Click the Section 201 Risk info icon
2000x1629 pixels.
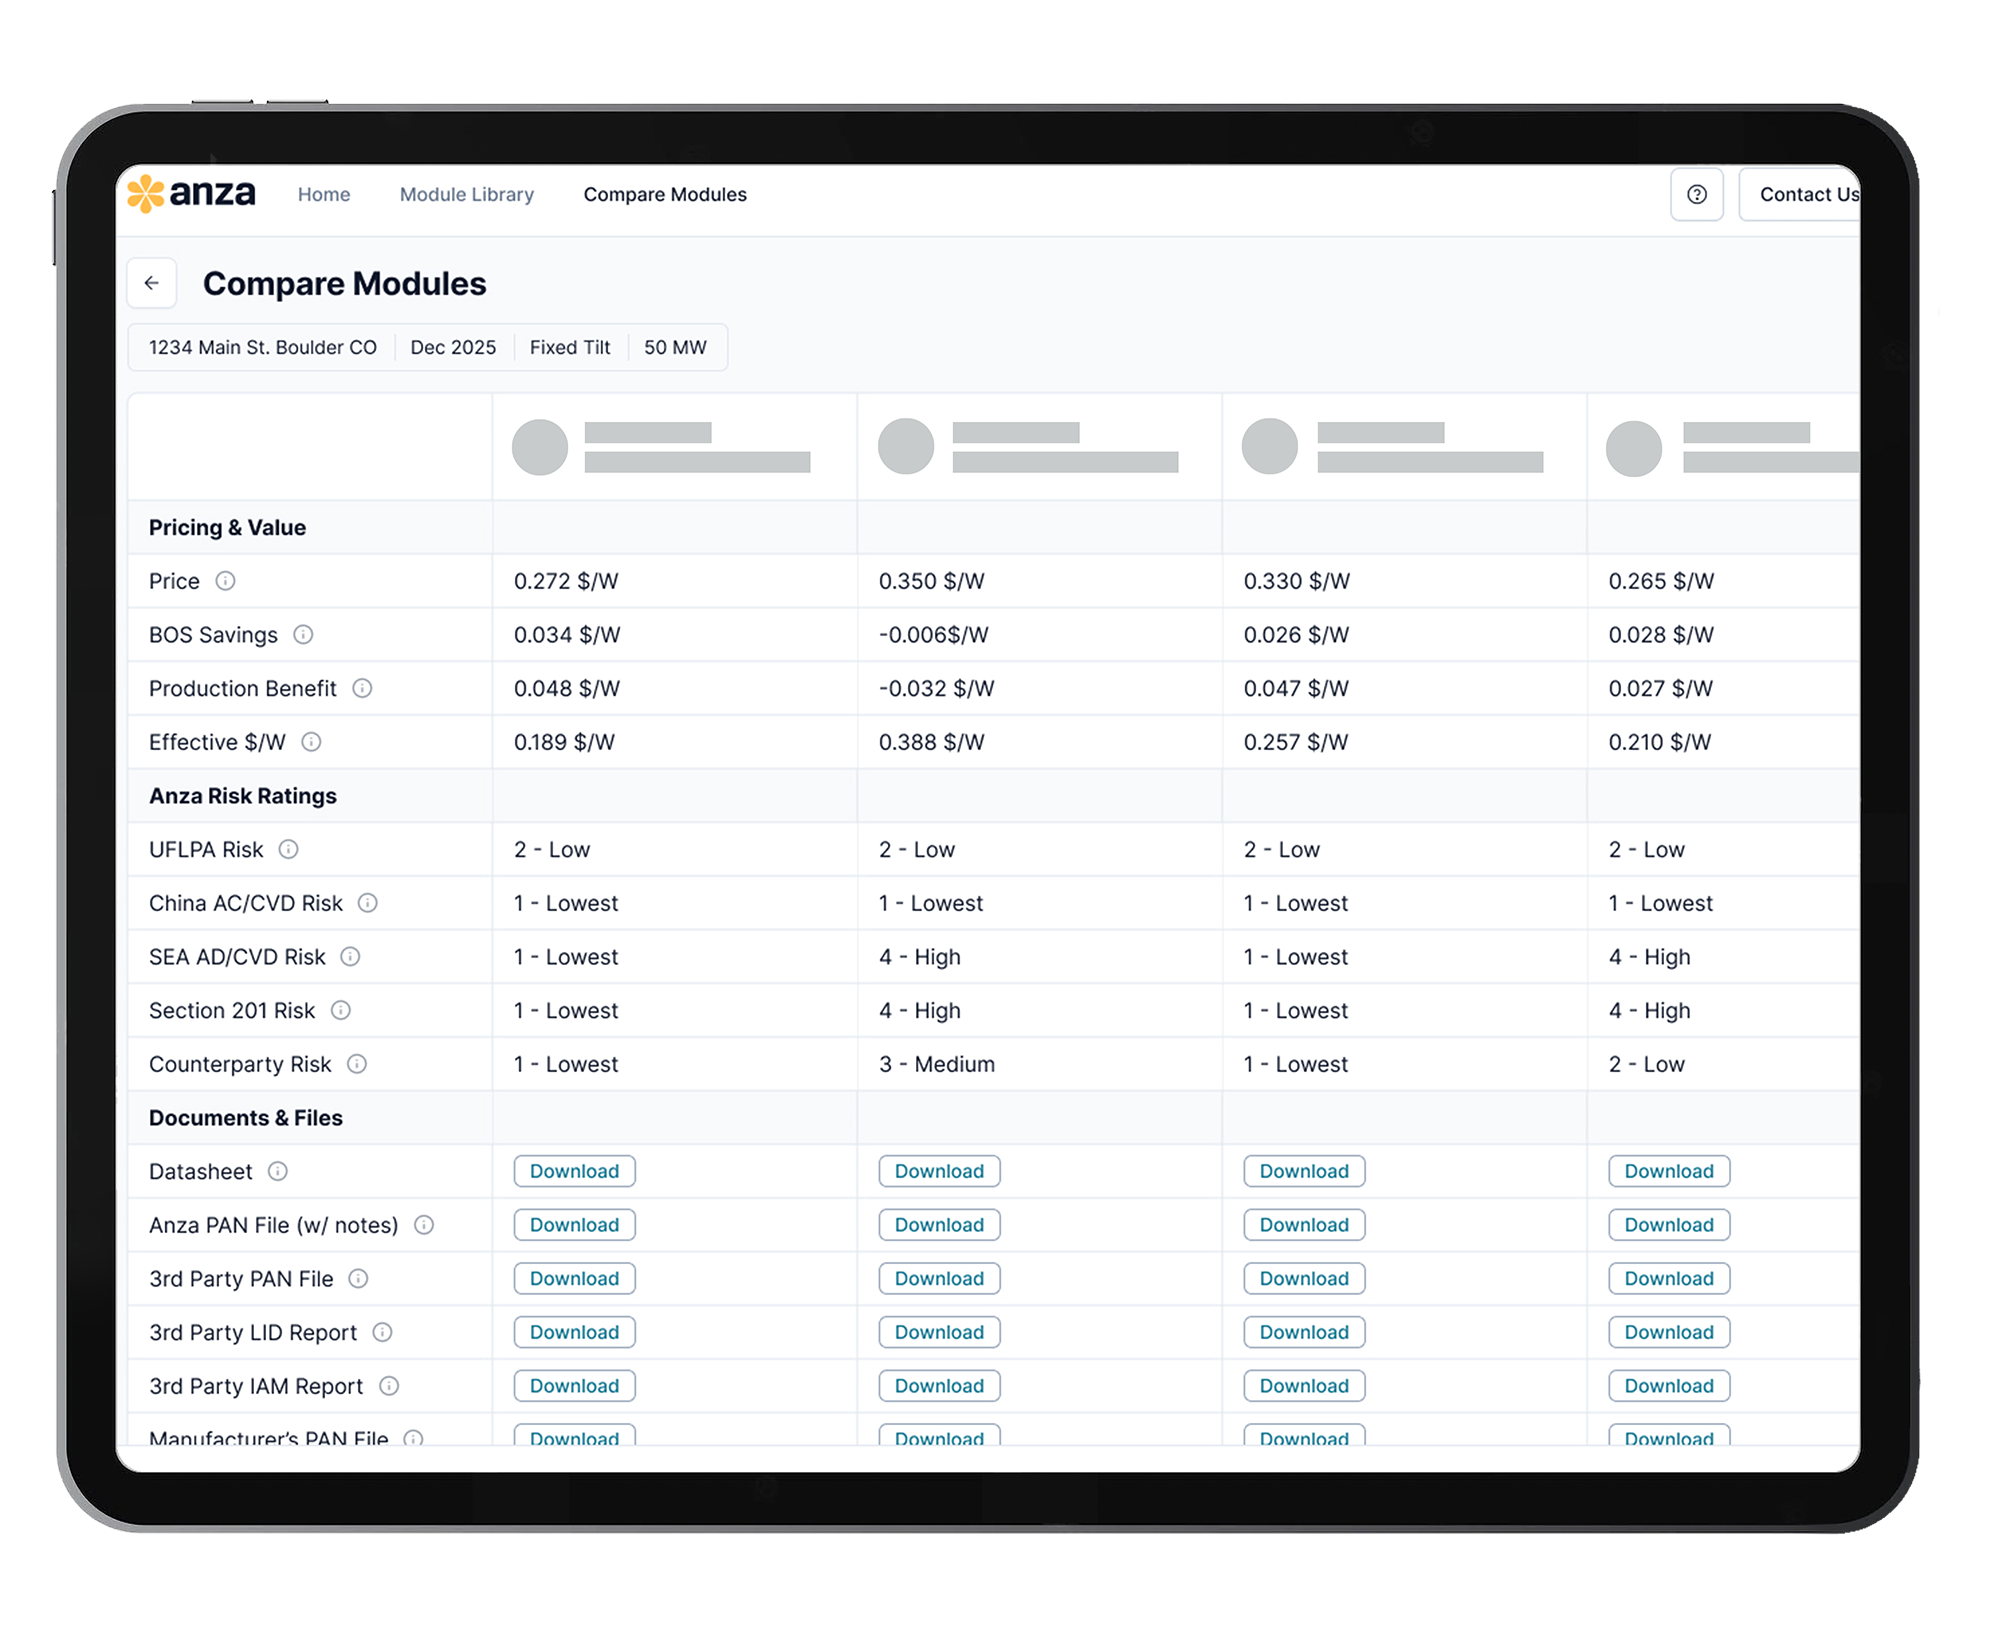point(340,1010)
